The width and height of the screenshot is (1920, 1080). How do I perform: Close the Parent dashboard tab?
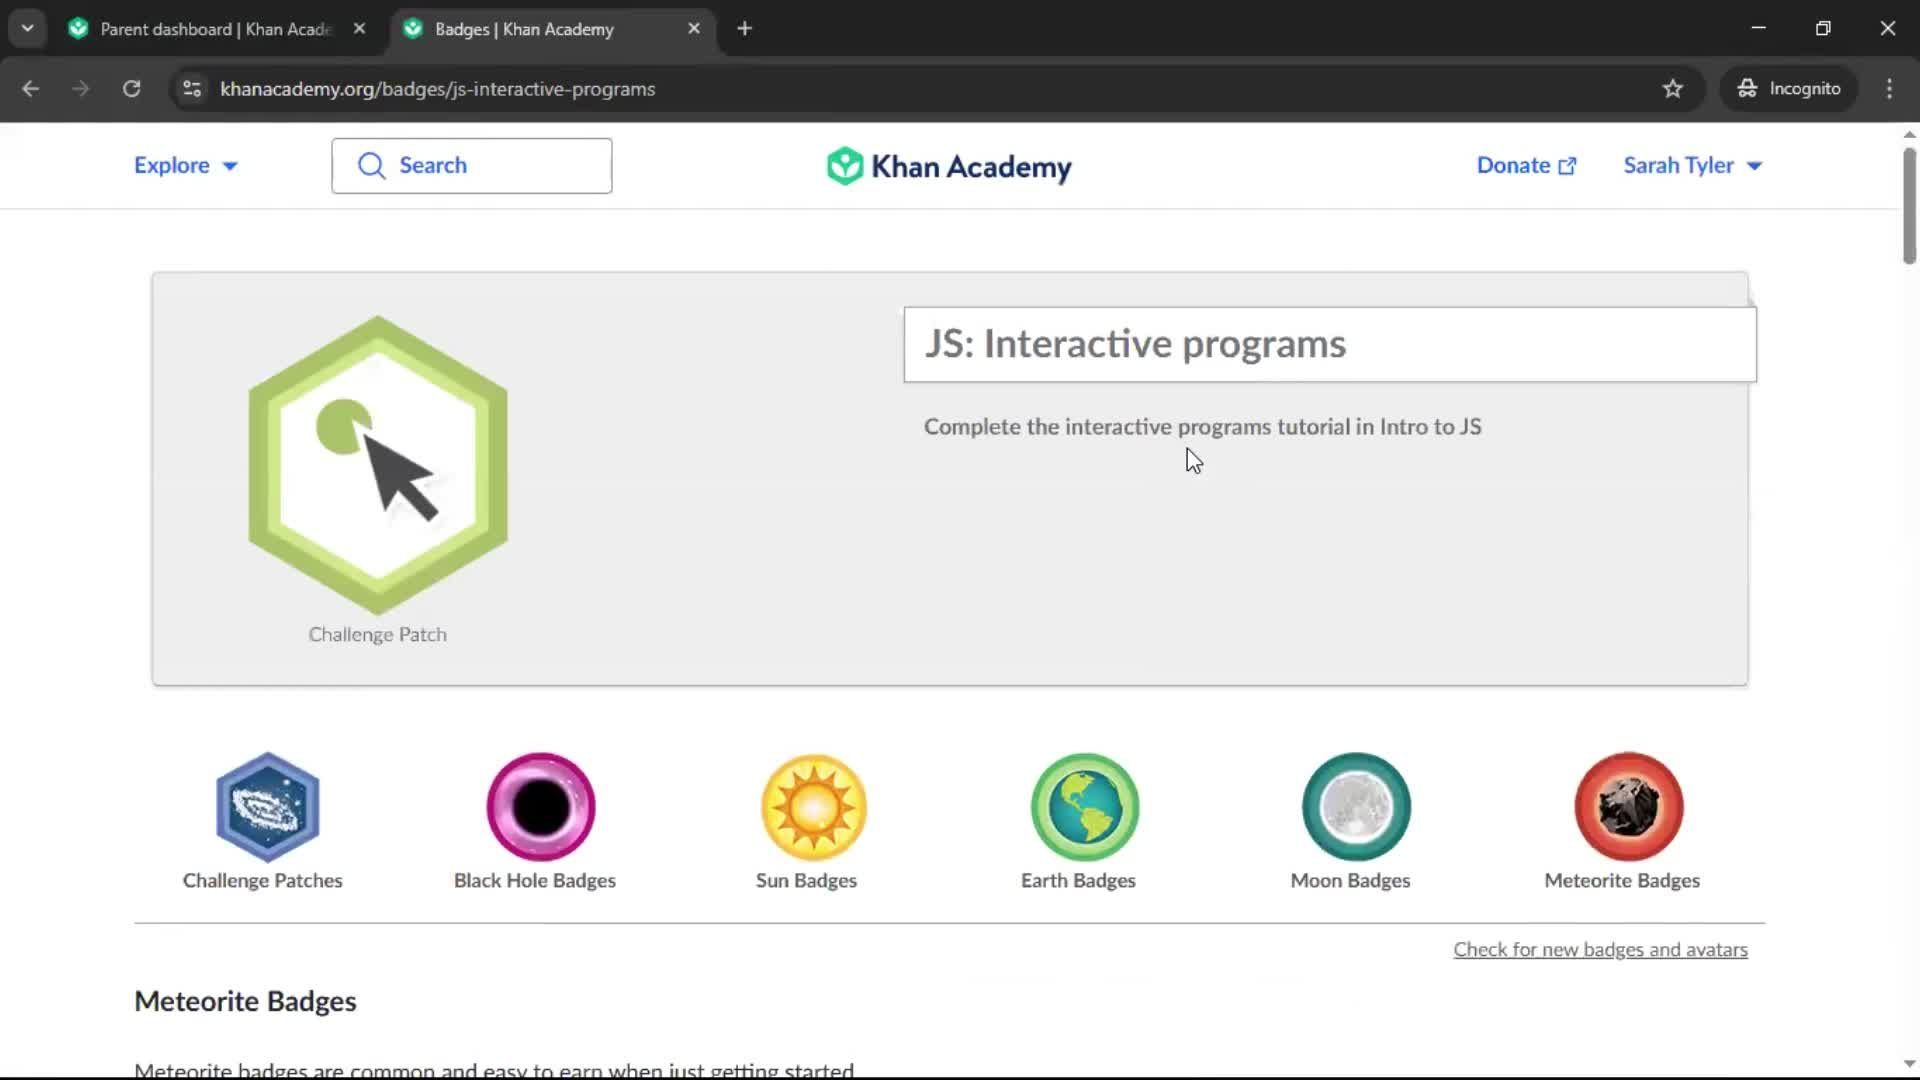click(359, 29)
